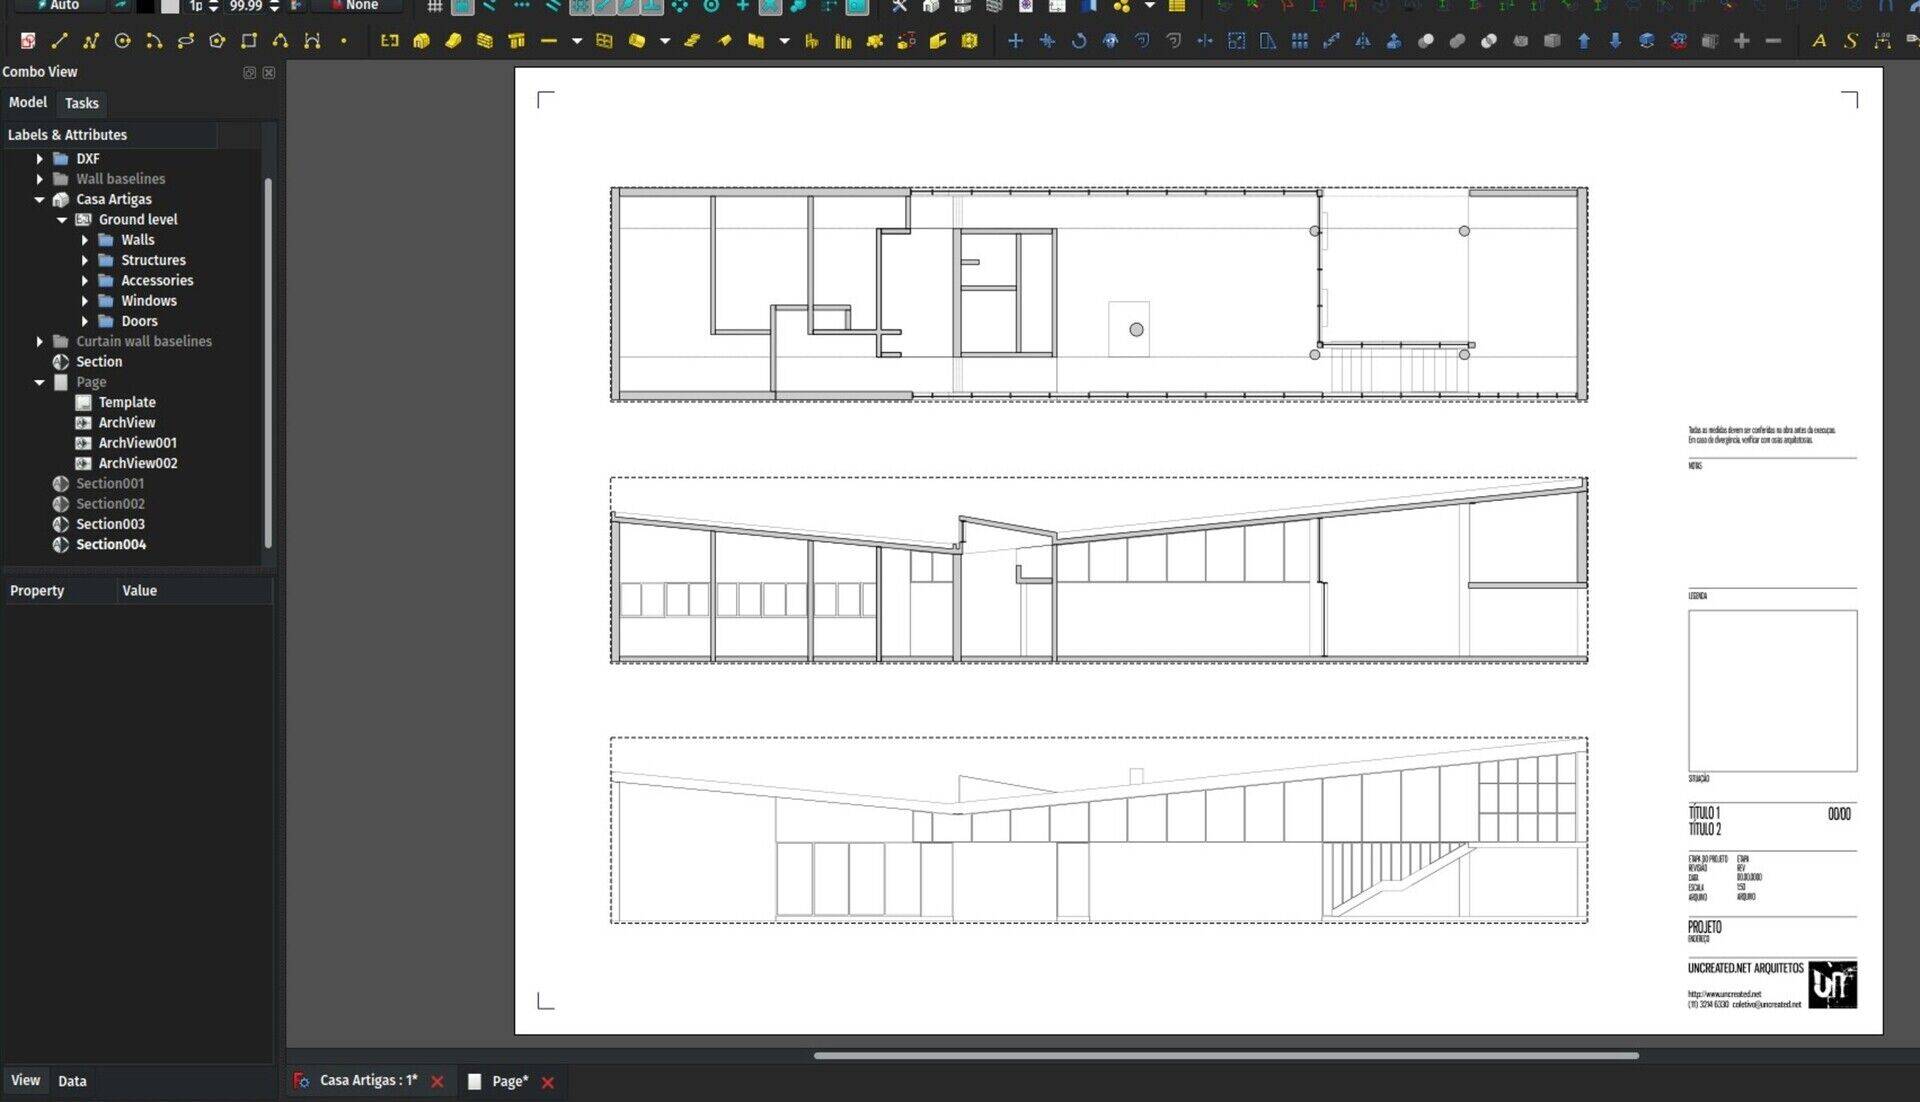
Task: Toggle the grid snap icon
Action: tap(434, 6)
